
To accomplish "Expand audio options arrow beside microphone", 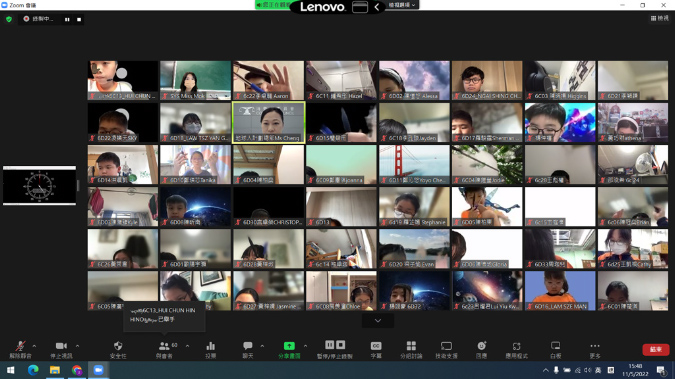I will pyautogui.click(x=34, y=346).
